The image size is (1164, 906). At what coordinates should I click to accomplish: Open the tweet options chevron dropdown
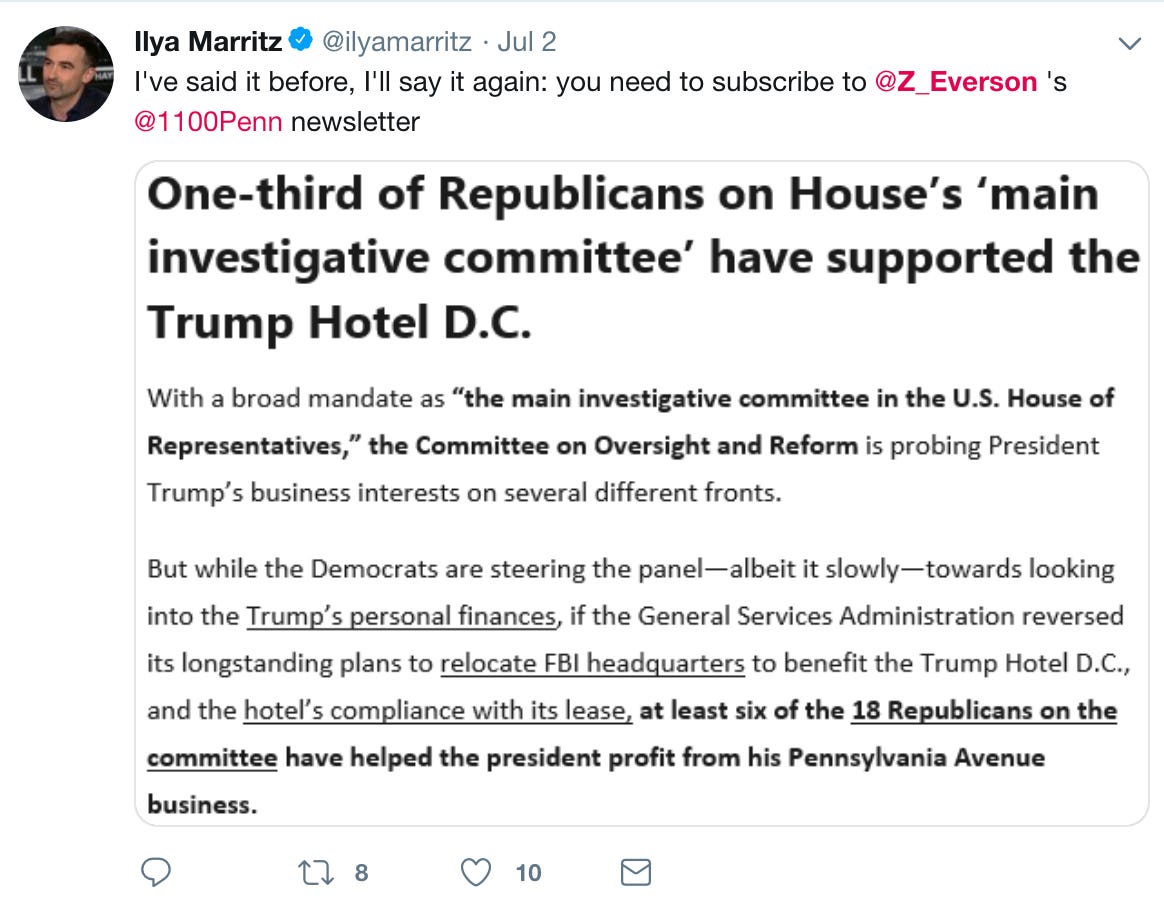(1129, 44)
